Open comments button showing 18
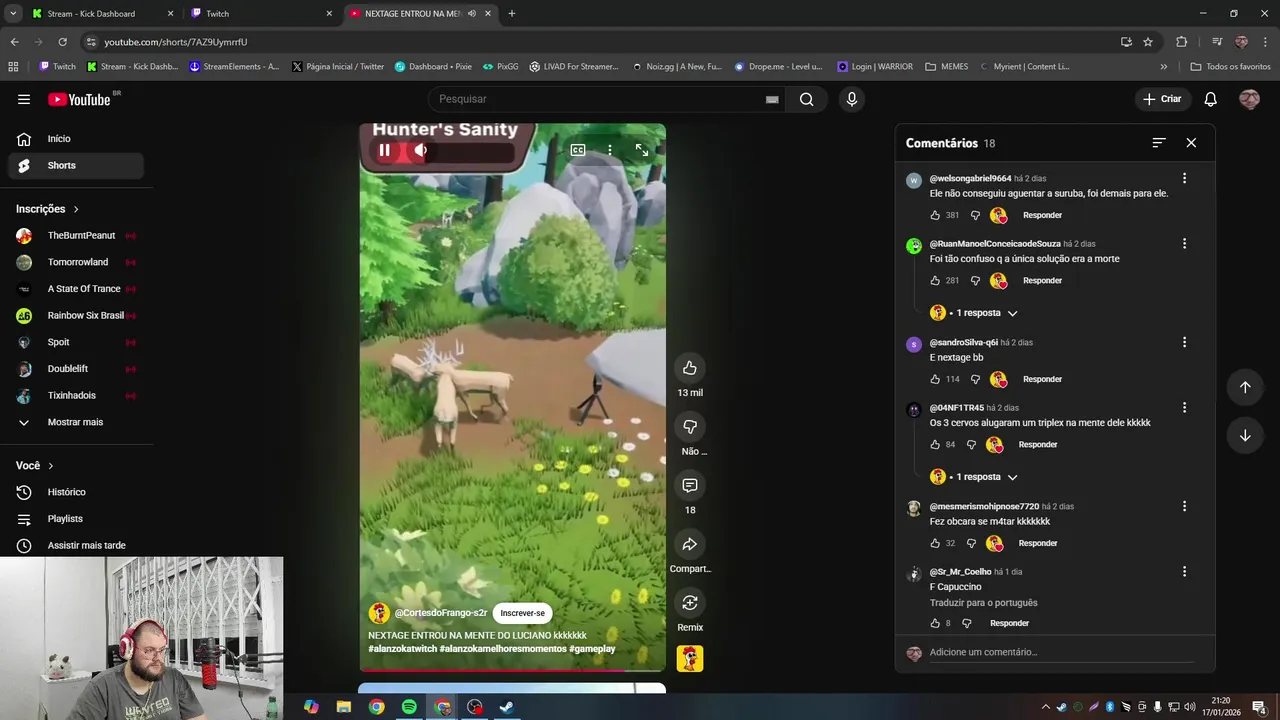Image resolution: width=1280 pixels, height=720 pixels. pyautogui.click(x=690, y=485)
